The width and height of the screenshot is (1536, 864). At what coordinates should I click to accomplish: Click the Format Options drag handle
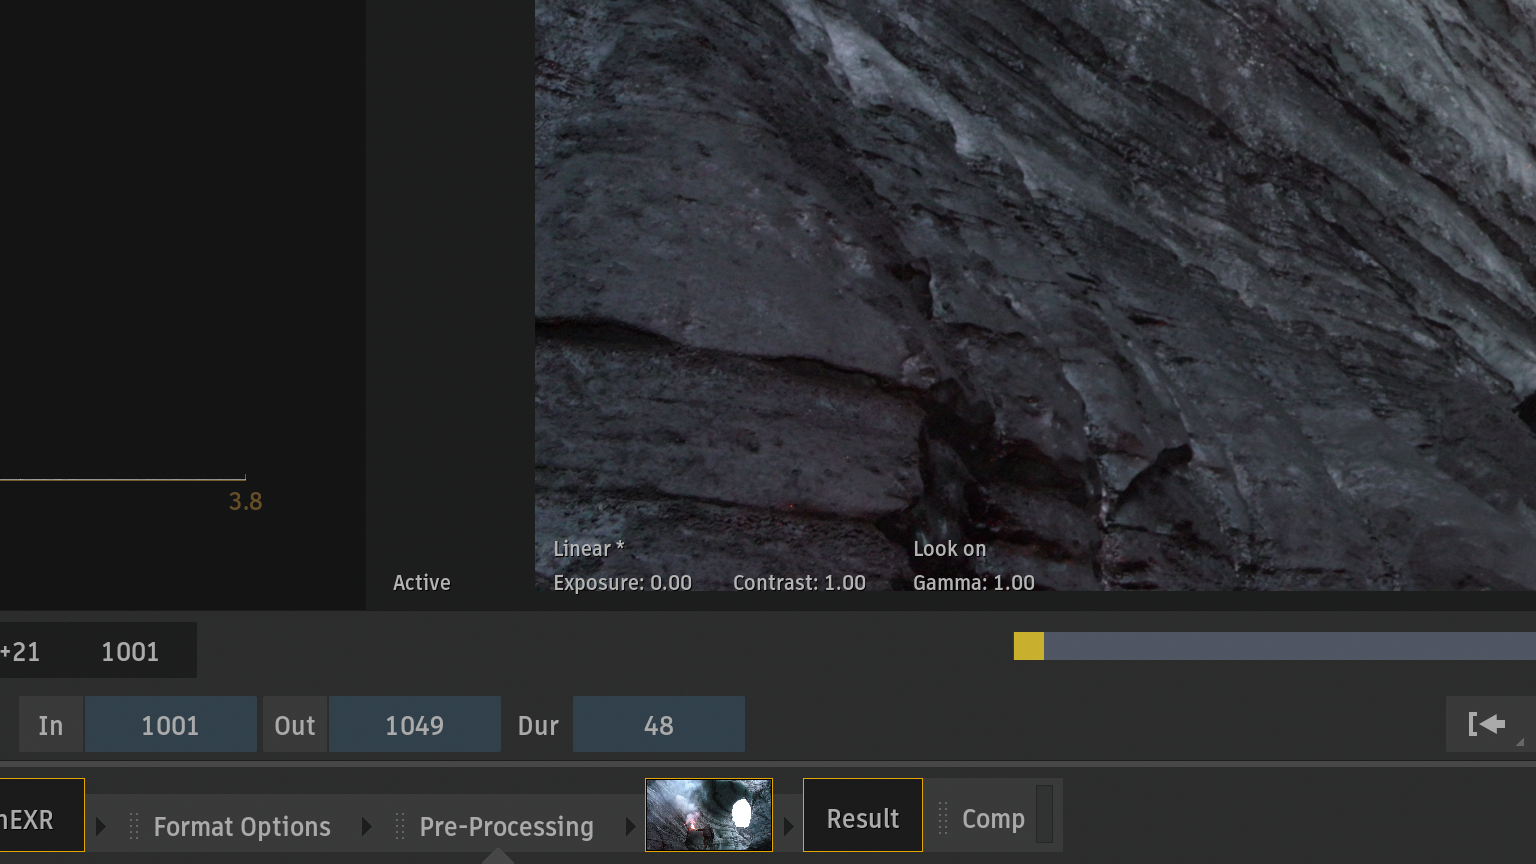(x=134, y=827)
